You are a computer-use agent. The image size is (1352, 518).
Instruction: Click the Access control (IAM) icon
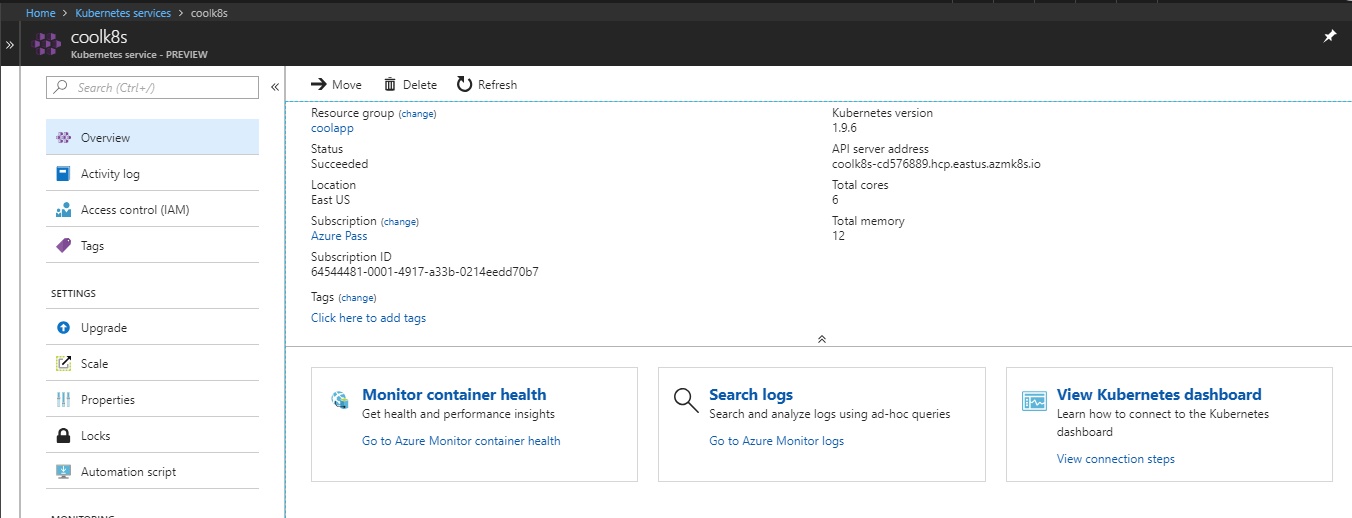click(x=63, y=210)
